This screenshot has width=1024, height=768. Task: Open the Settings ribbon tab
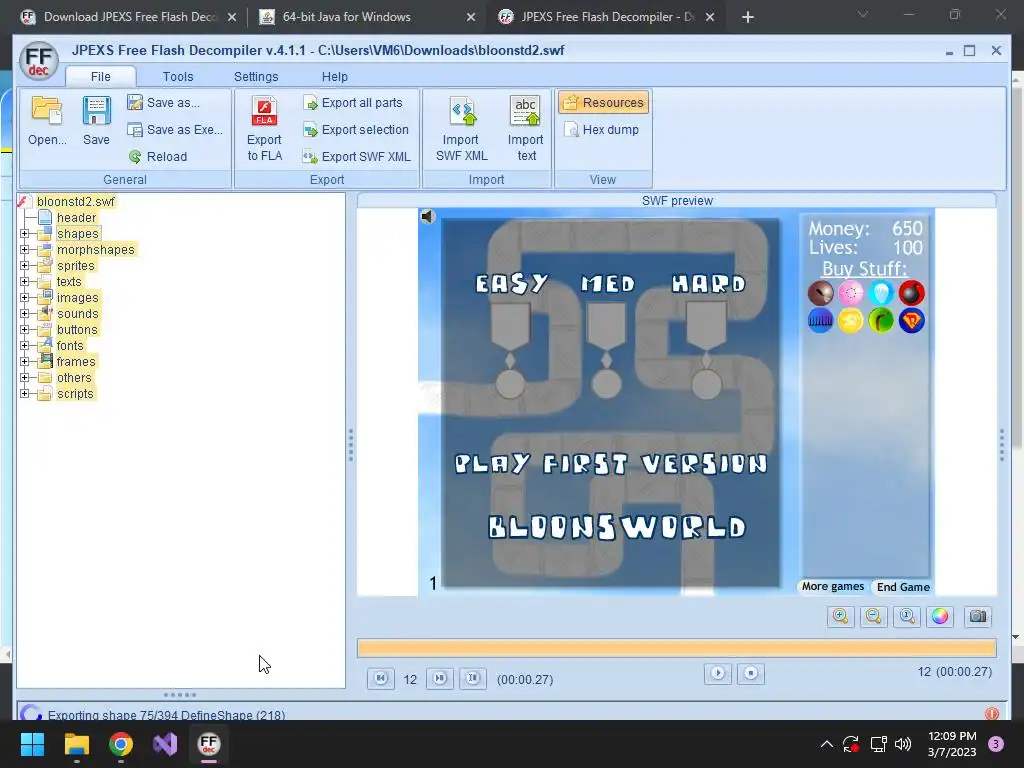[x=256, y=76]
